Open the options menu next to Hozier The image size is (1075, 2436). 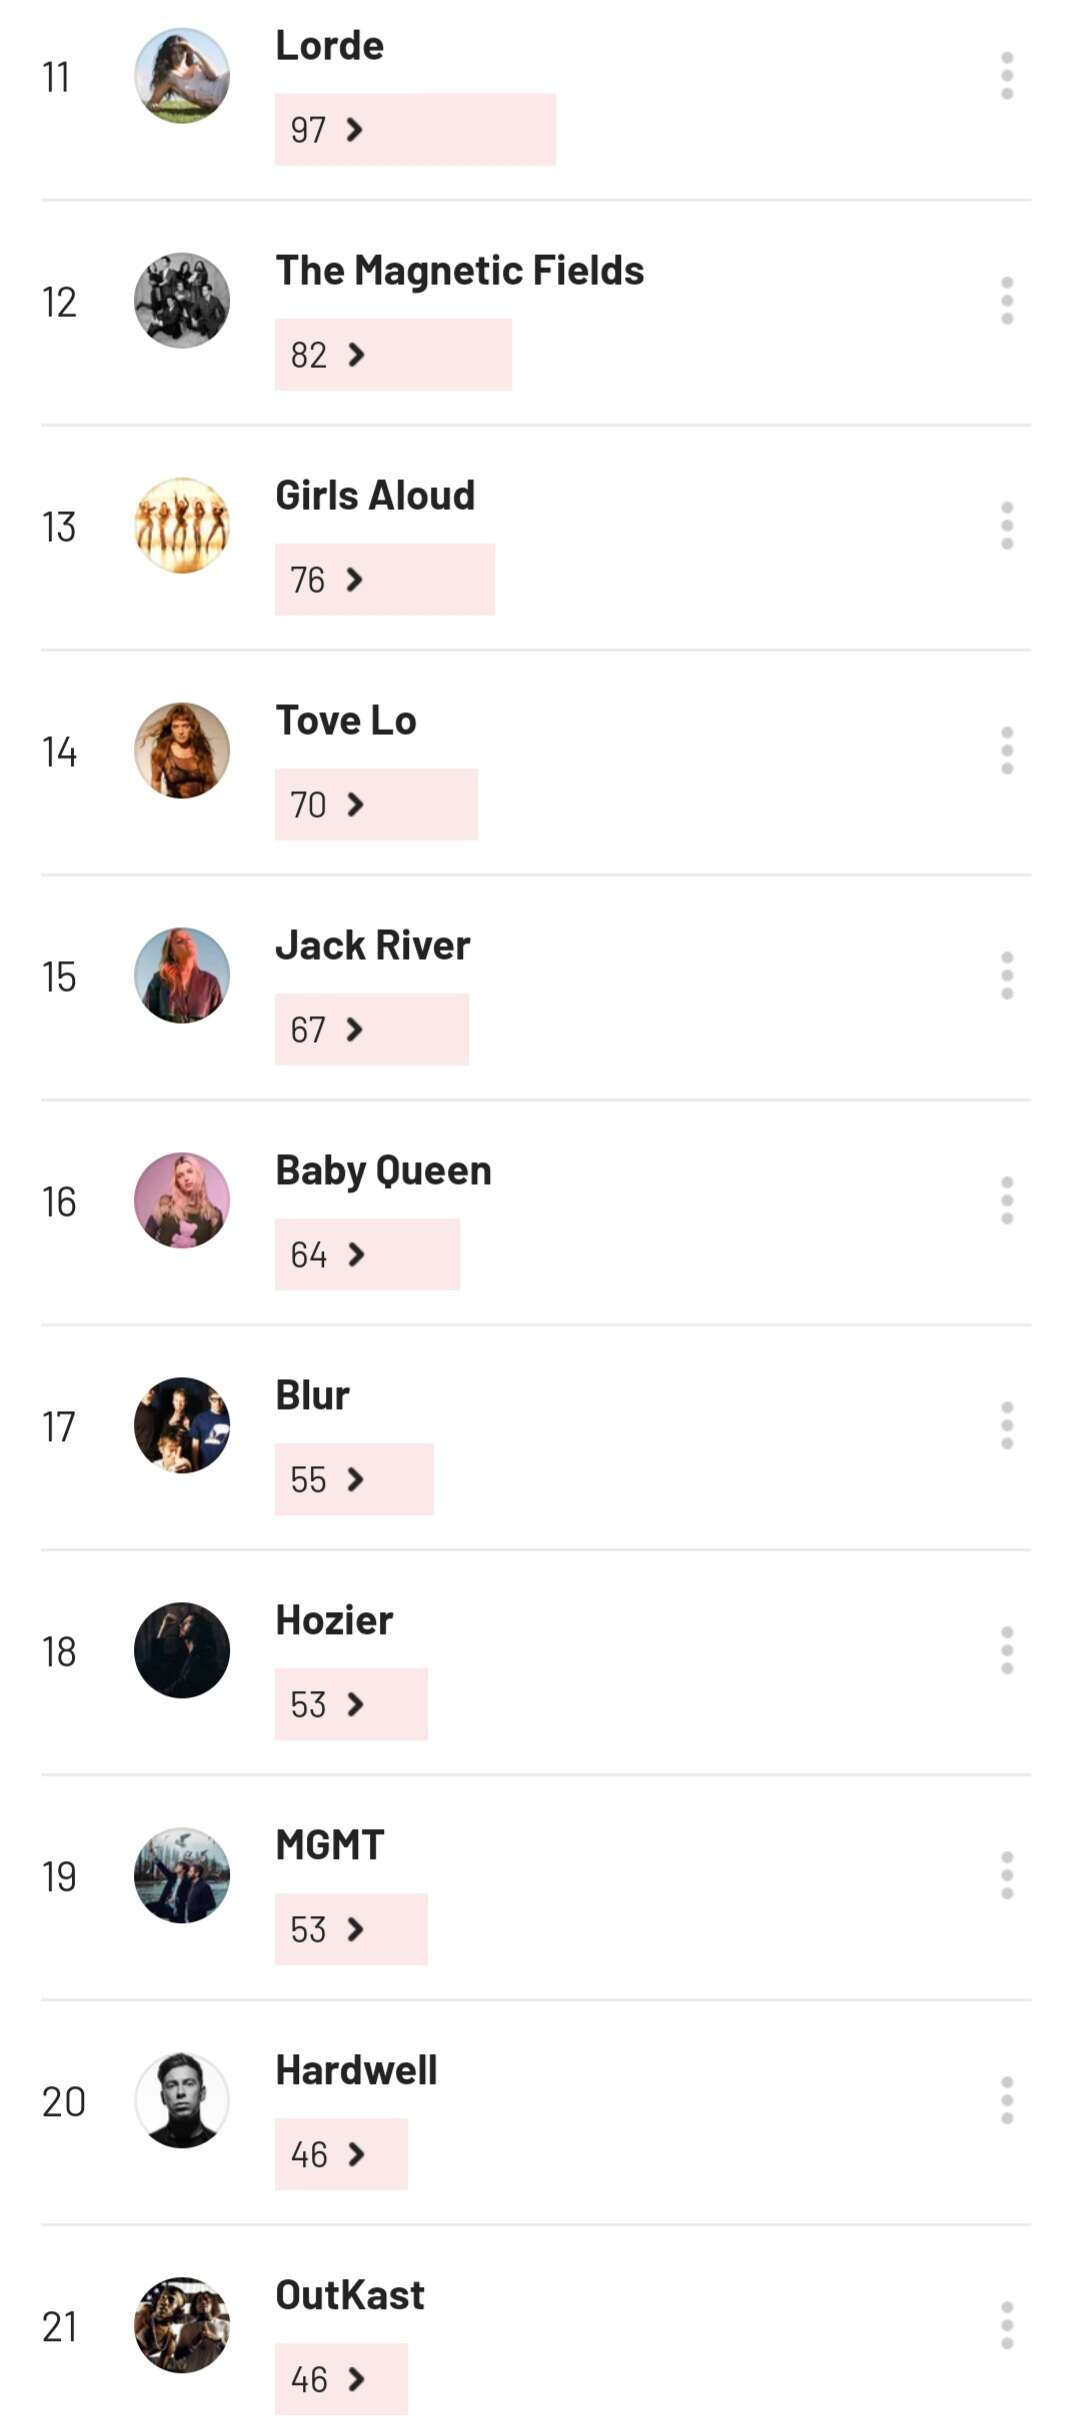tap(1006, 1651)
